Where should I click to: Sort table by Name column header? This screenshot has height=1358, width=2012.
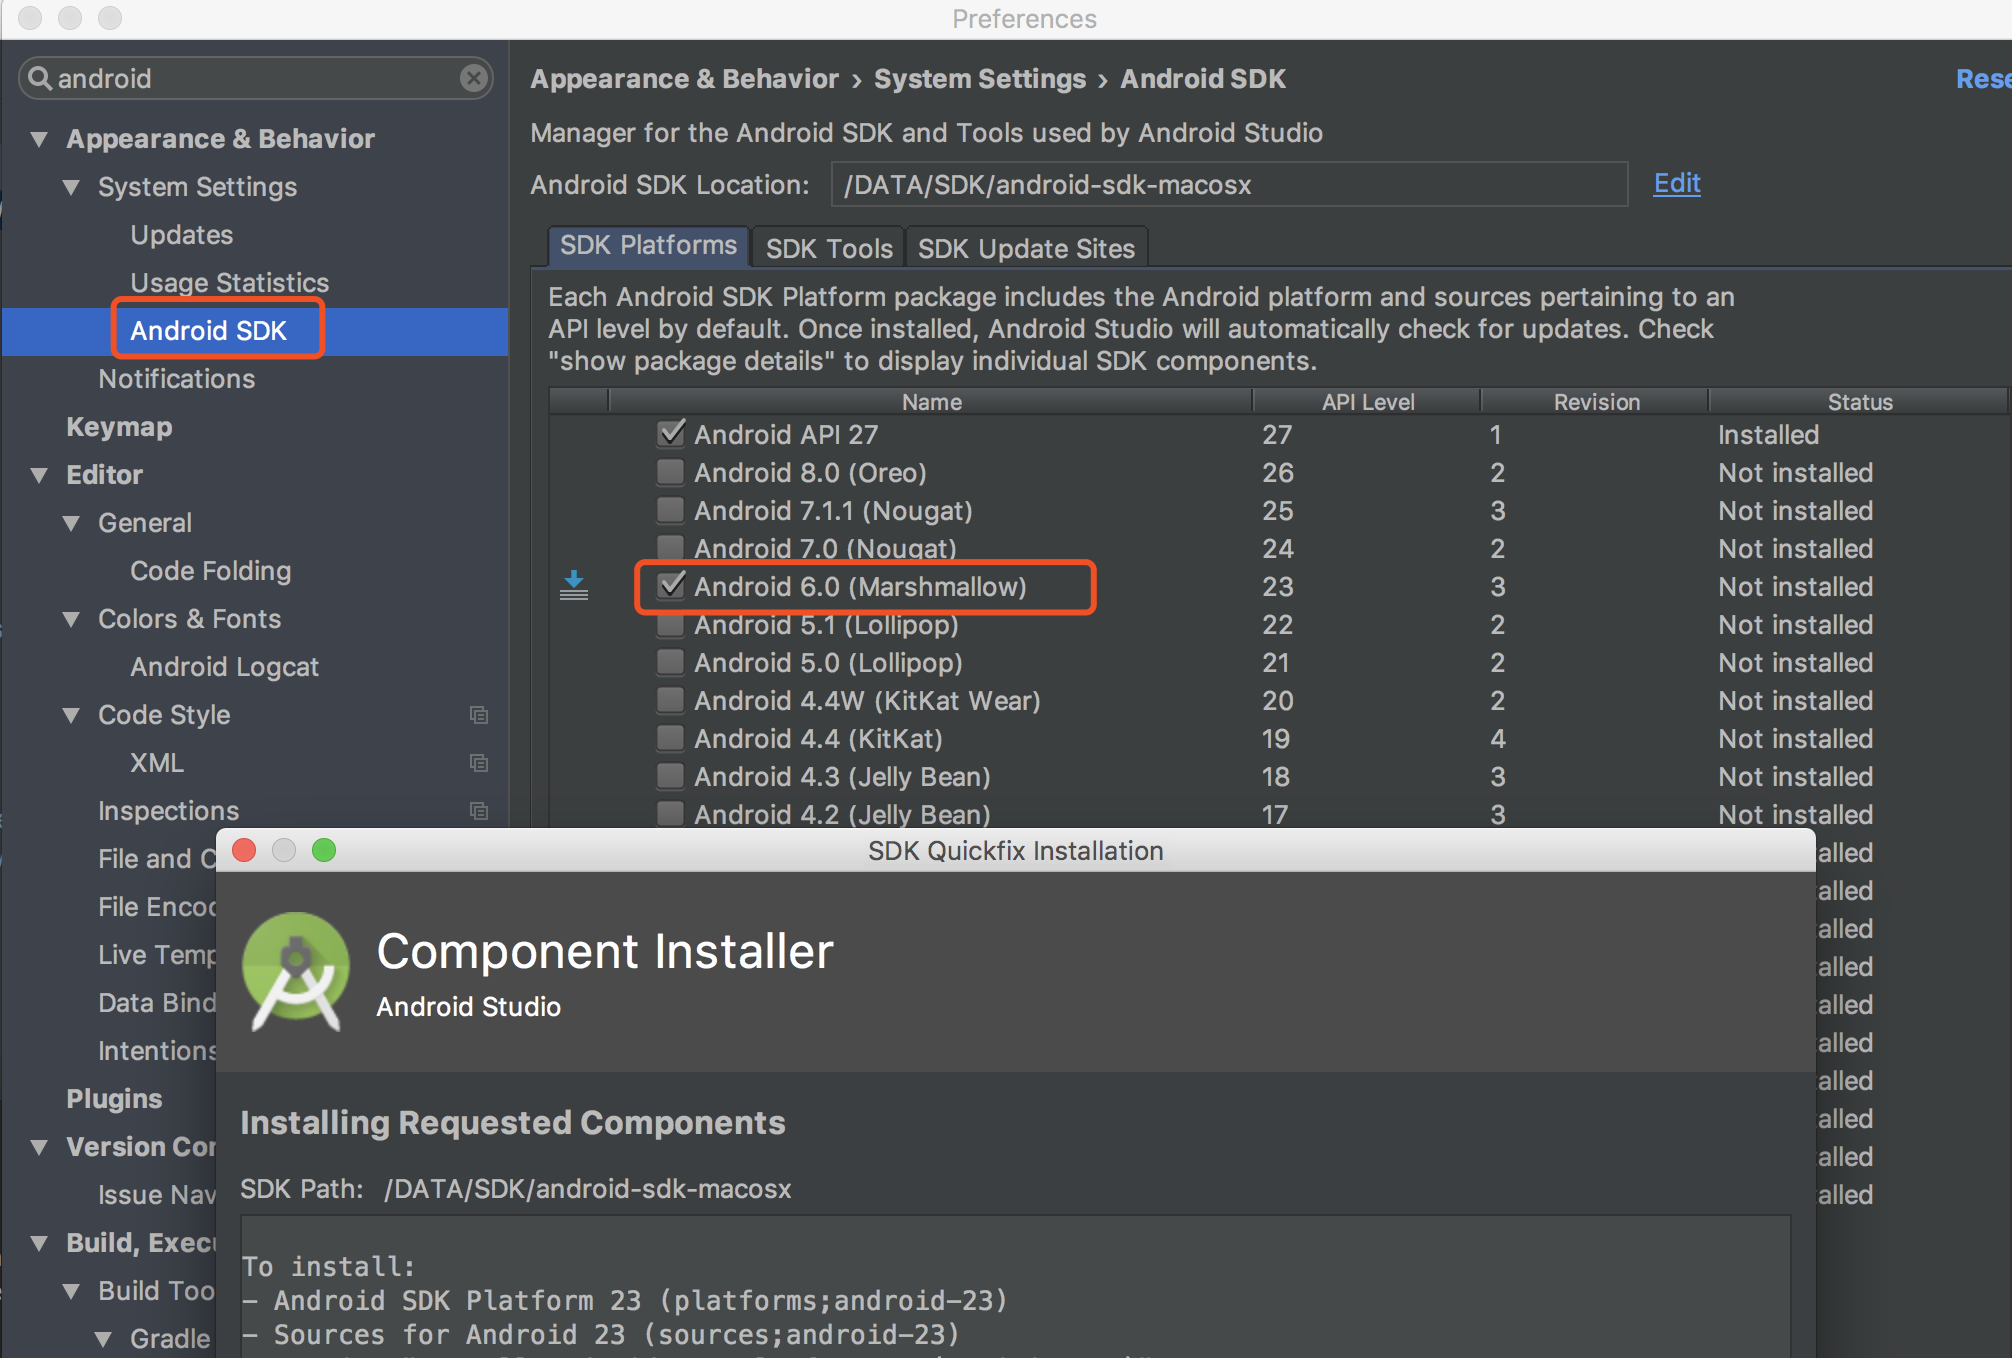tap(931, 402)
